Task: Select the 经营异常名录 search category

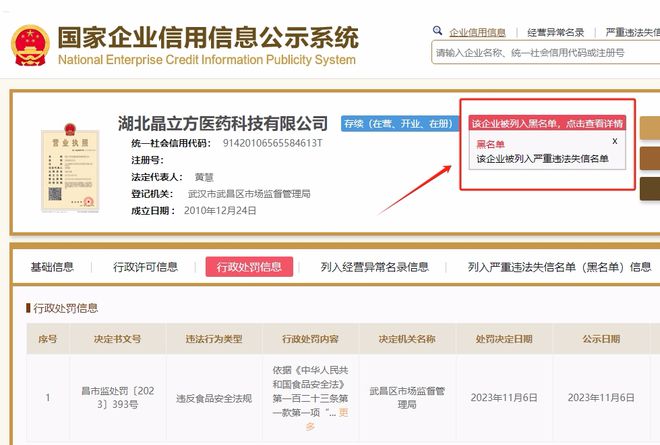Action: tap(556, 32)
